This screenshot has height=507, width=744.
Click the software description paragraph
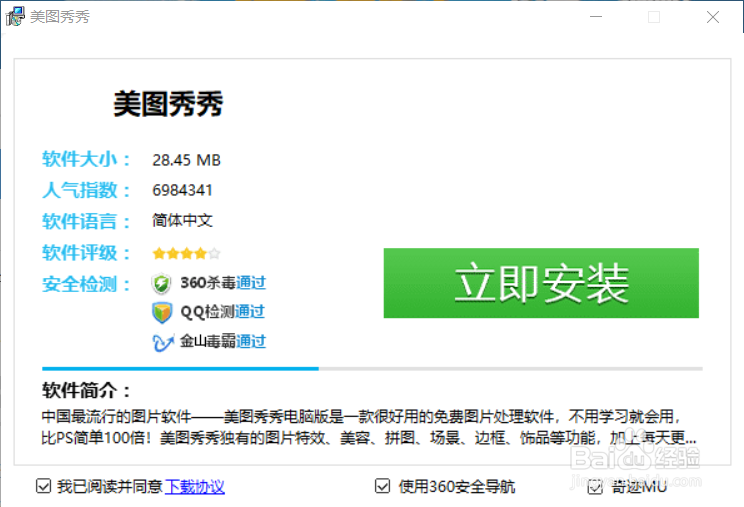369,427
